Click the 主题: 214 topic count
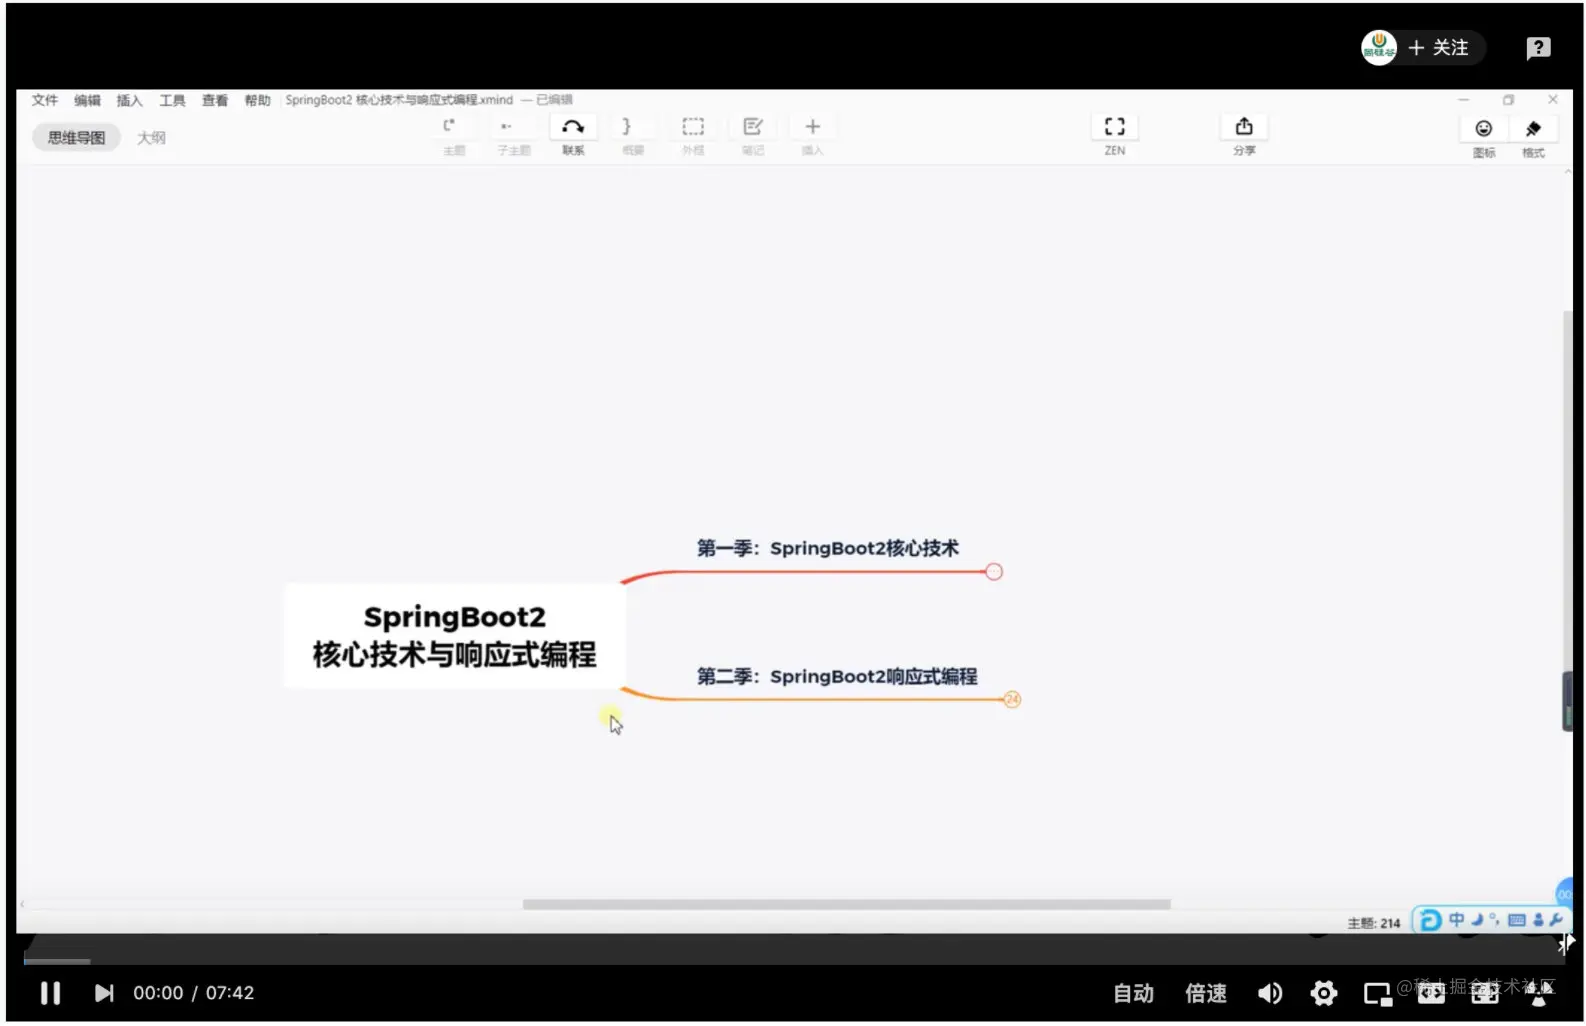Viewport: 1586px width, 1026px height. [x=1373, y=923]
